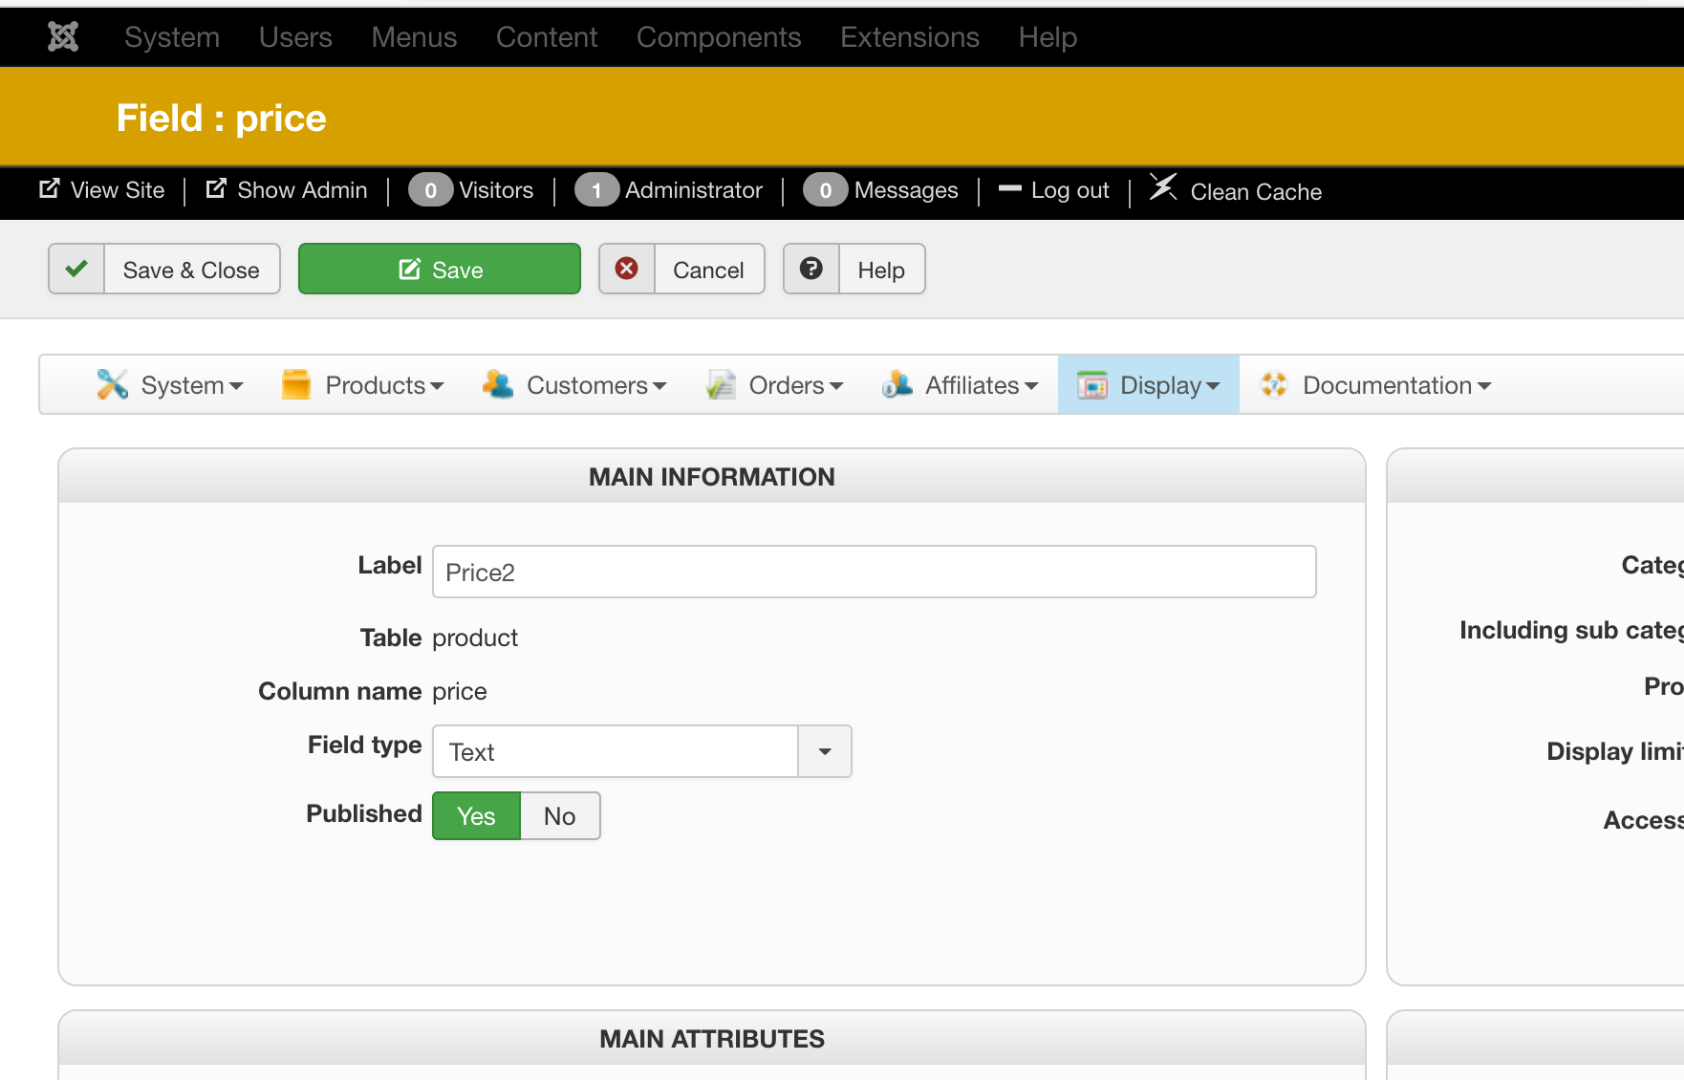Click the Customers people icon
Screen dimensions: 1684x1080
(x=498, y=384)
